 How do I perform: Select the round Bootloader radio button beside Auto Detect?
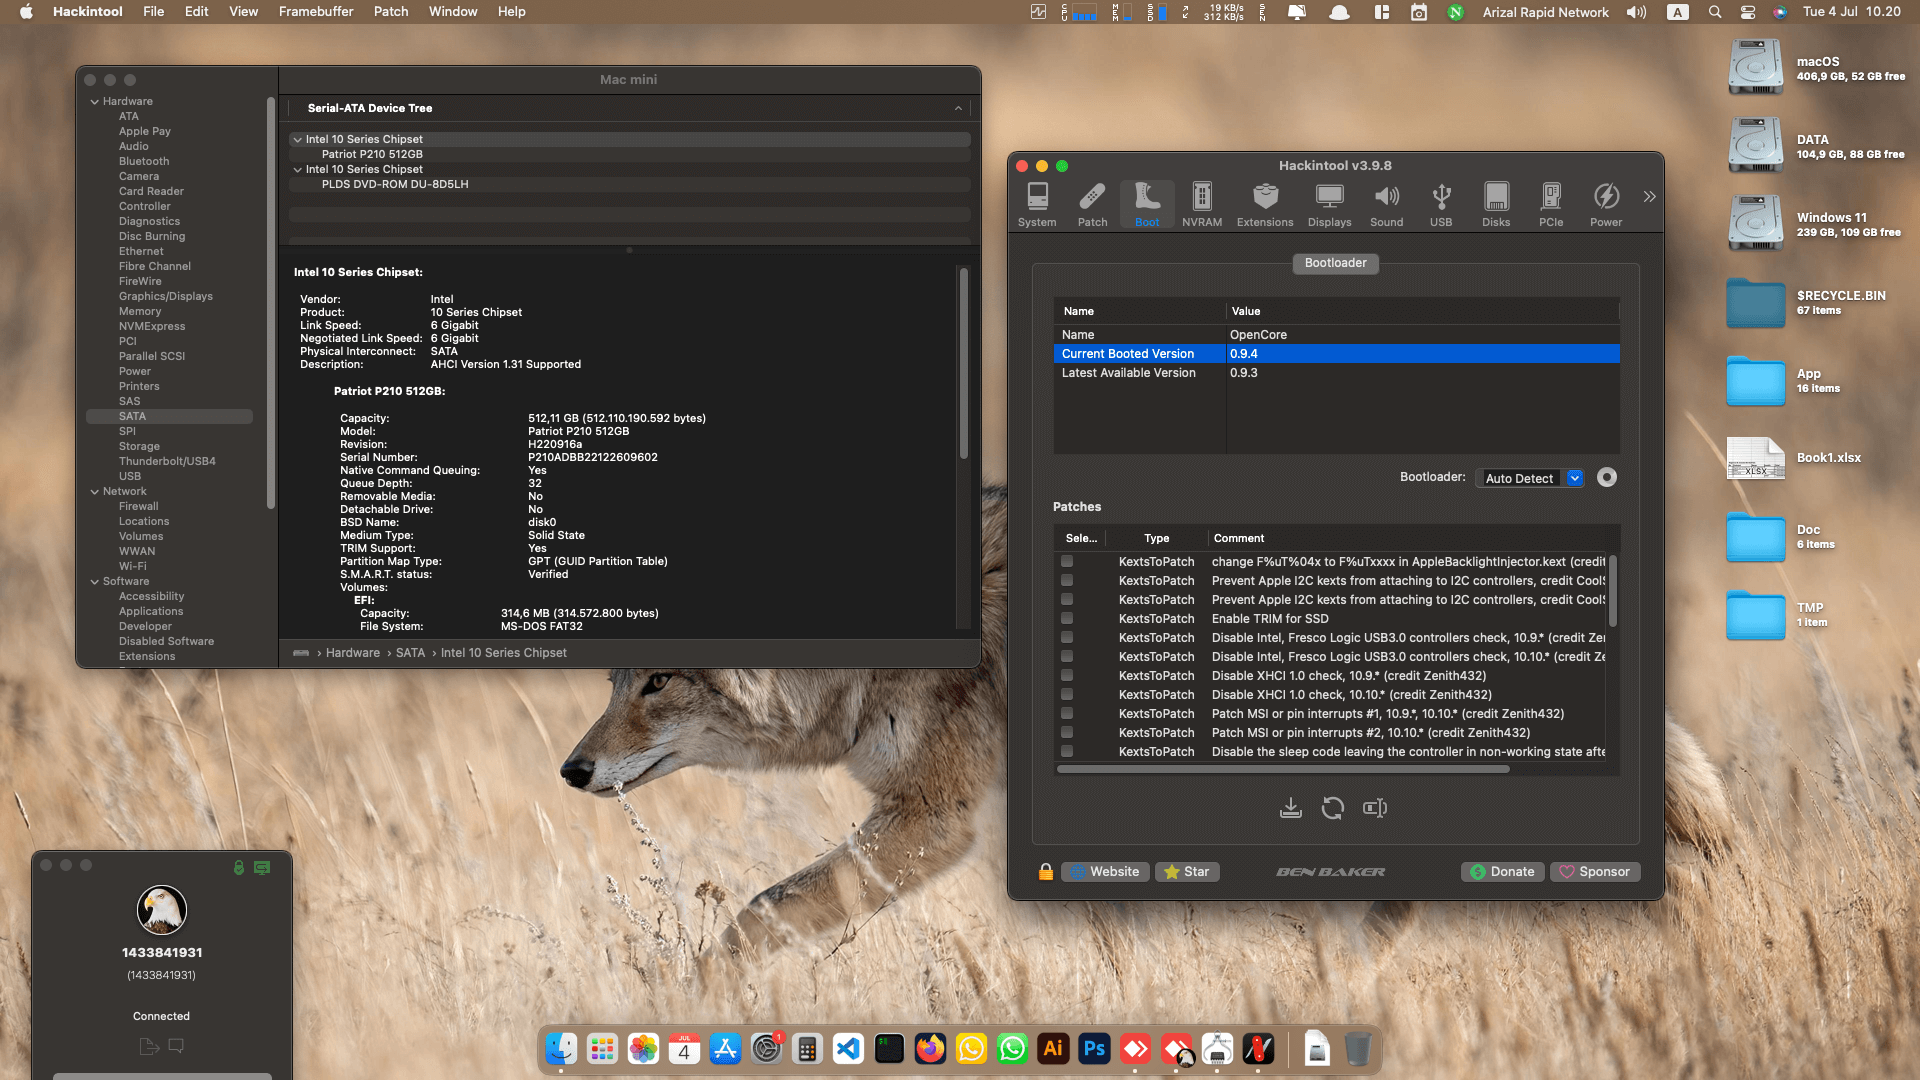pyautogui.click(x=1607, y=478)
